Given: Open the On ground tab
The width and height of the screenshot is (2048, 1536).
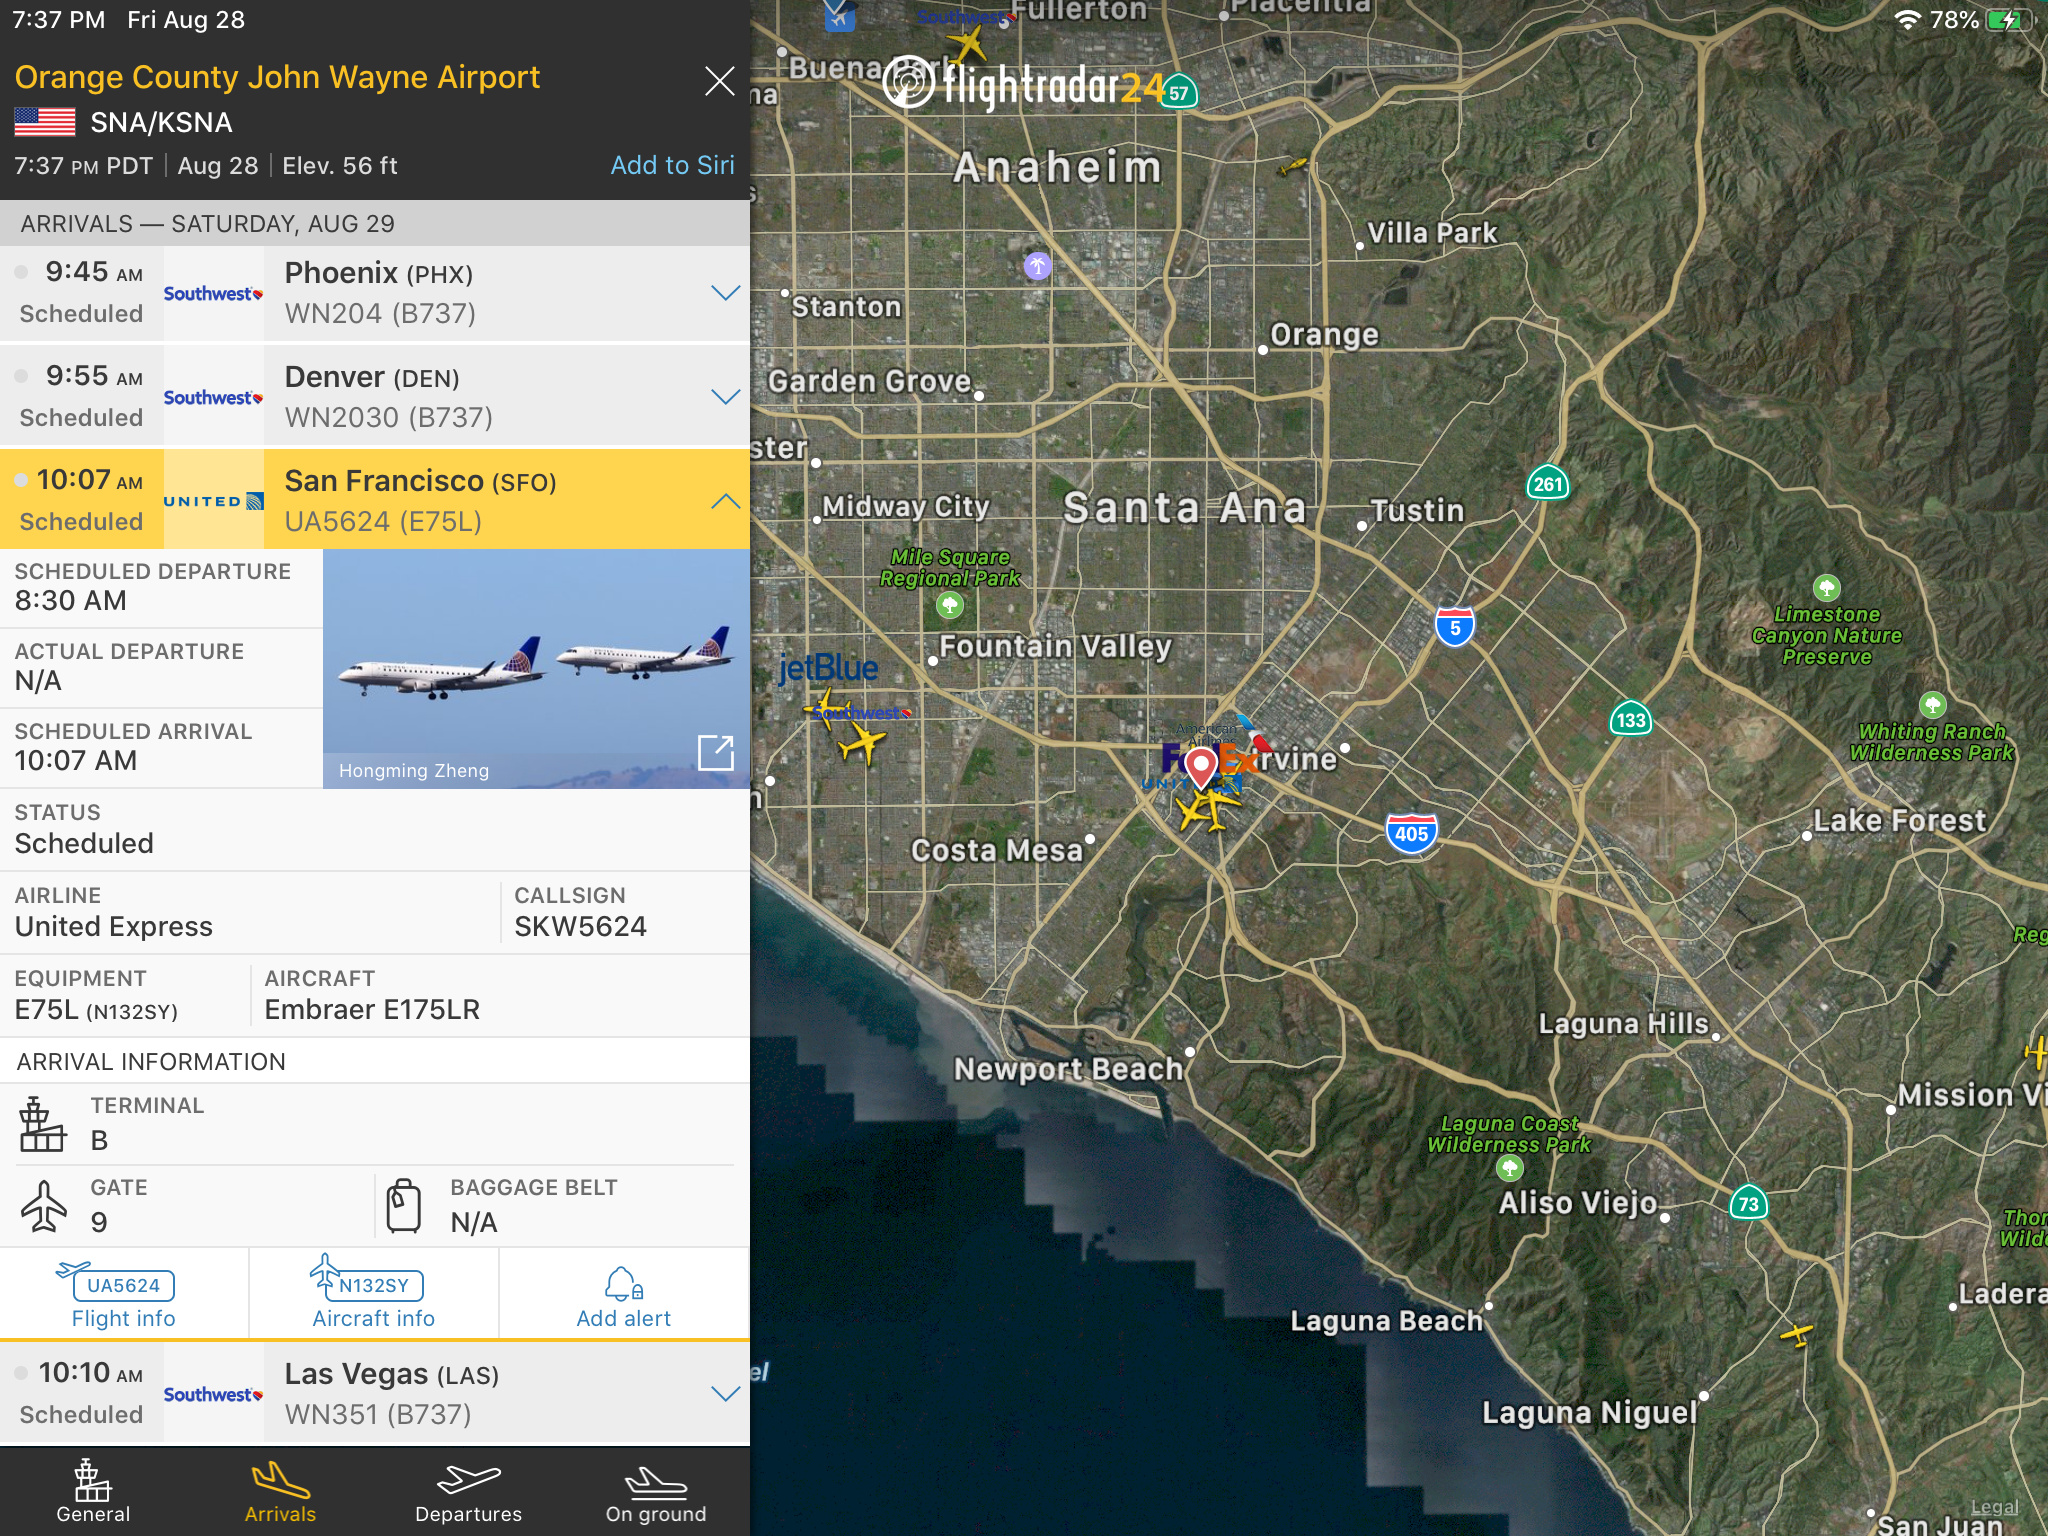Looking at the screenshot, I should (655, 1492).
